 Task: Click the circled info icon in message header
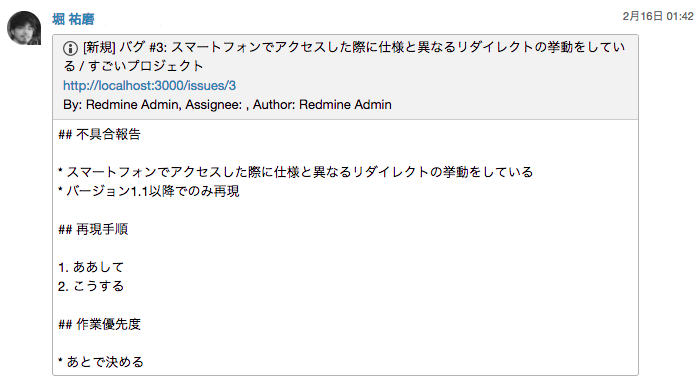[x=70, y=48]
